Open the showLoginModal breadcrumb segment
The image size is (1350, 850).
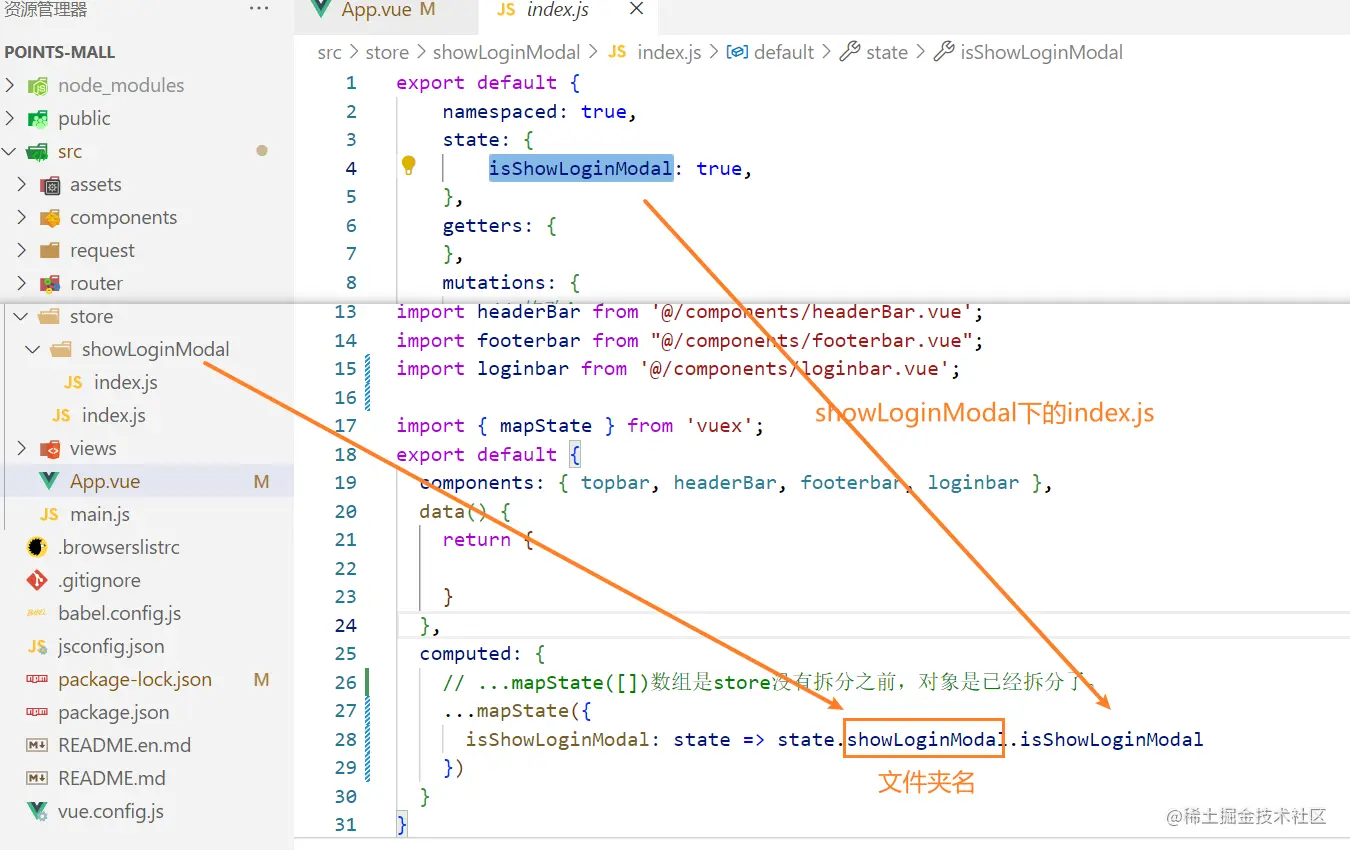tap(507, 53)
